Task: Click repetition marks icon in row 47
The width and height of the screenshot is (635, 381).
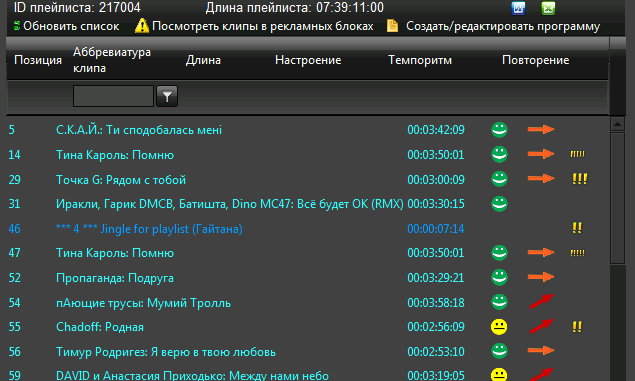Action: tap(577, 253)
